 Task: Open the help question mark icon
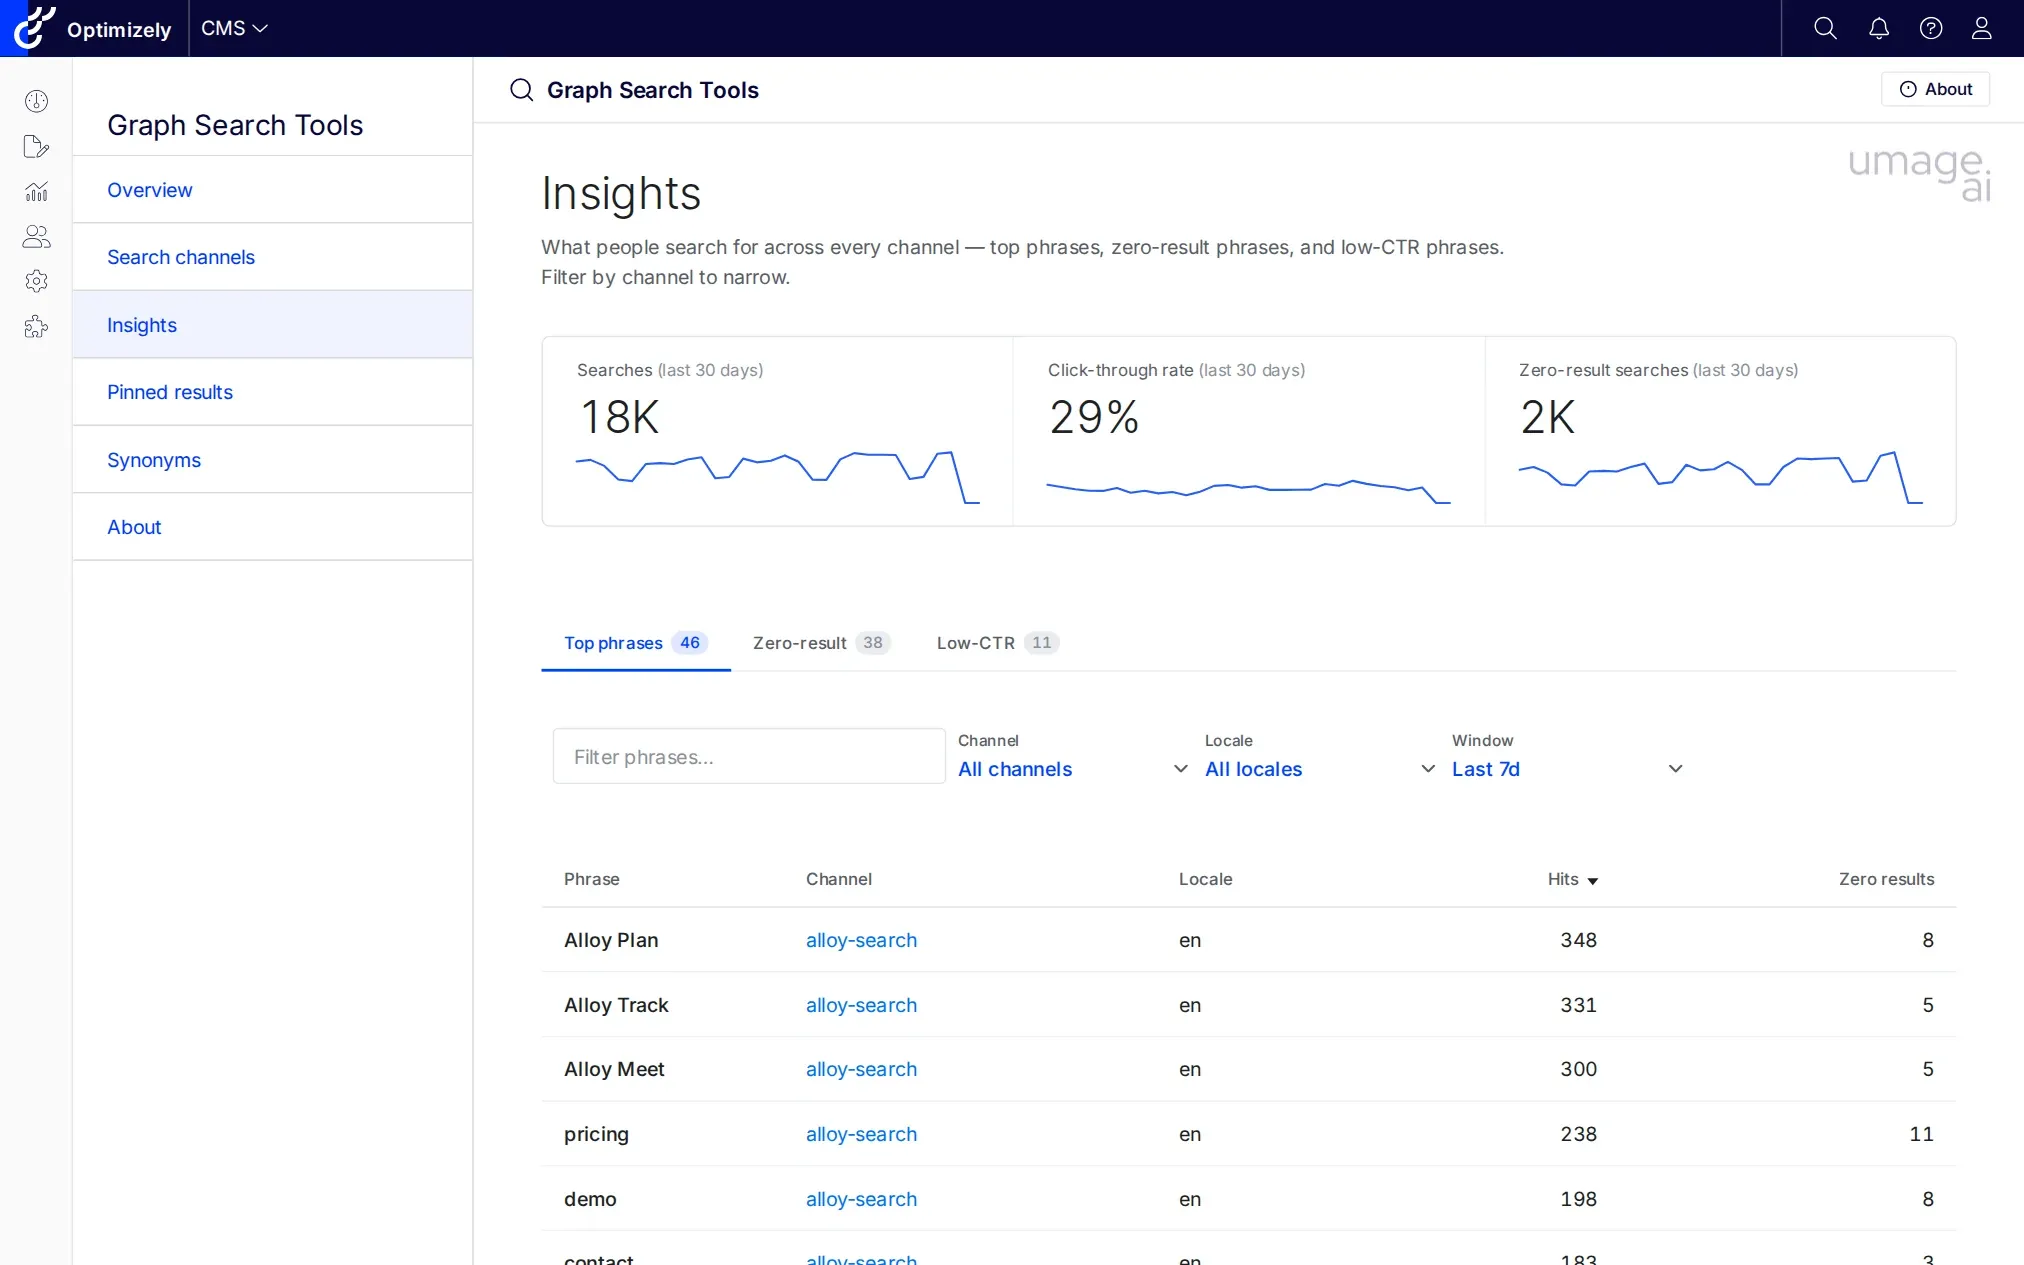tap(1931, 28)
